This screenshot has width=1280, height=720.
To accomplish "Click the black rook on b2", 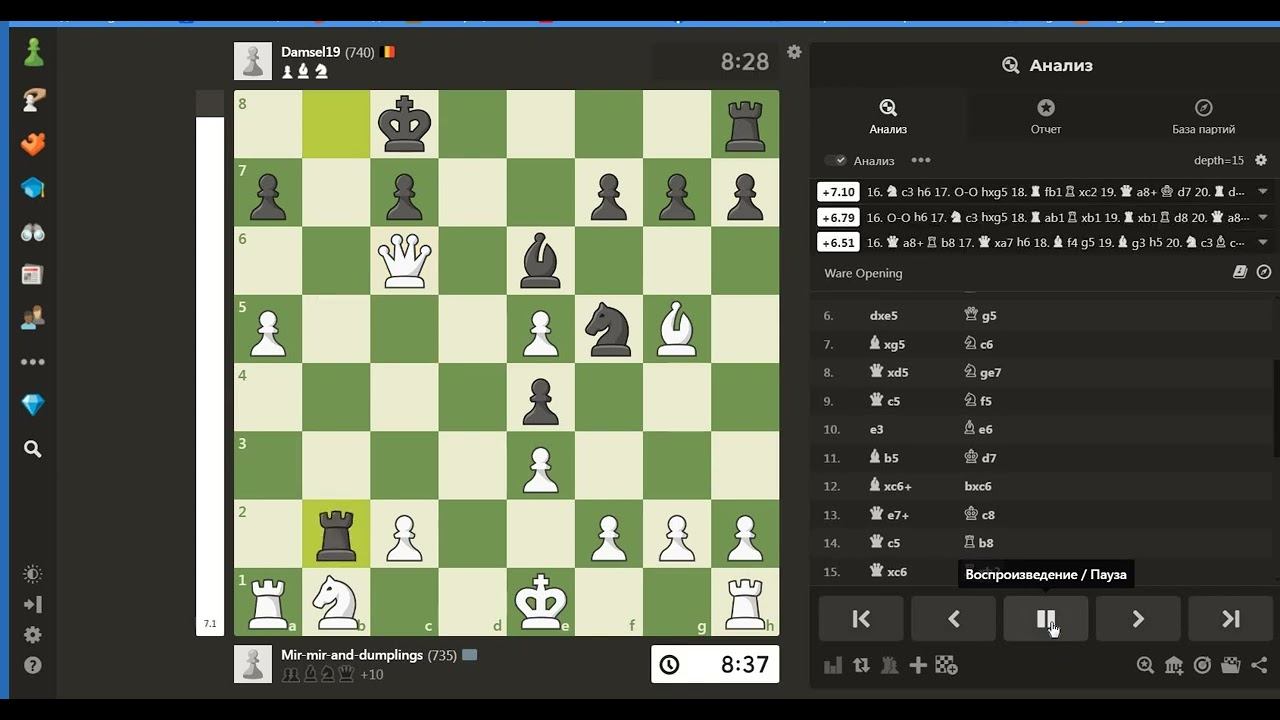I will [336, 534].
